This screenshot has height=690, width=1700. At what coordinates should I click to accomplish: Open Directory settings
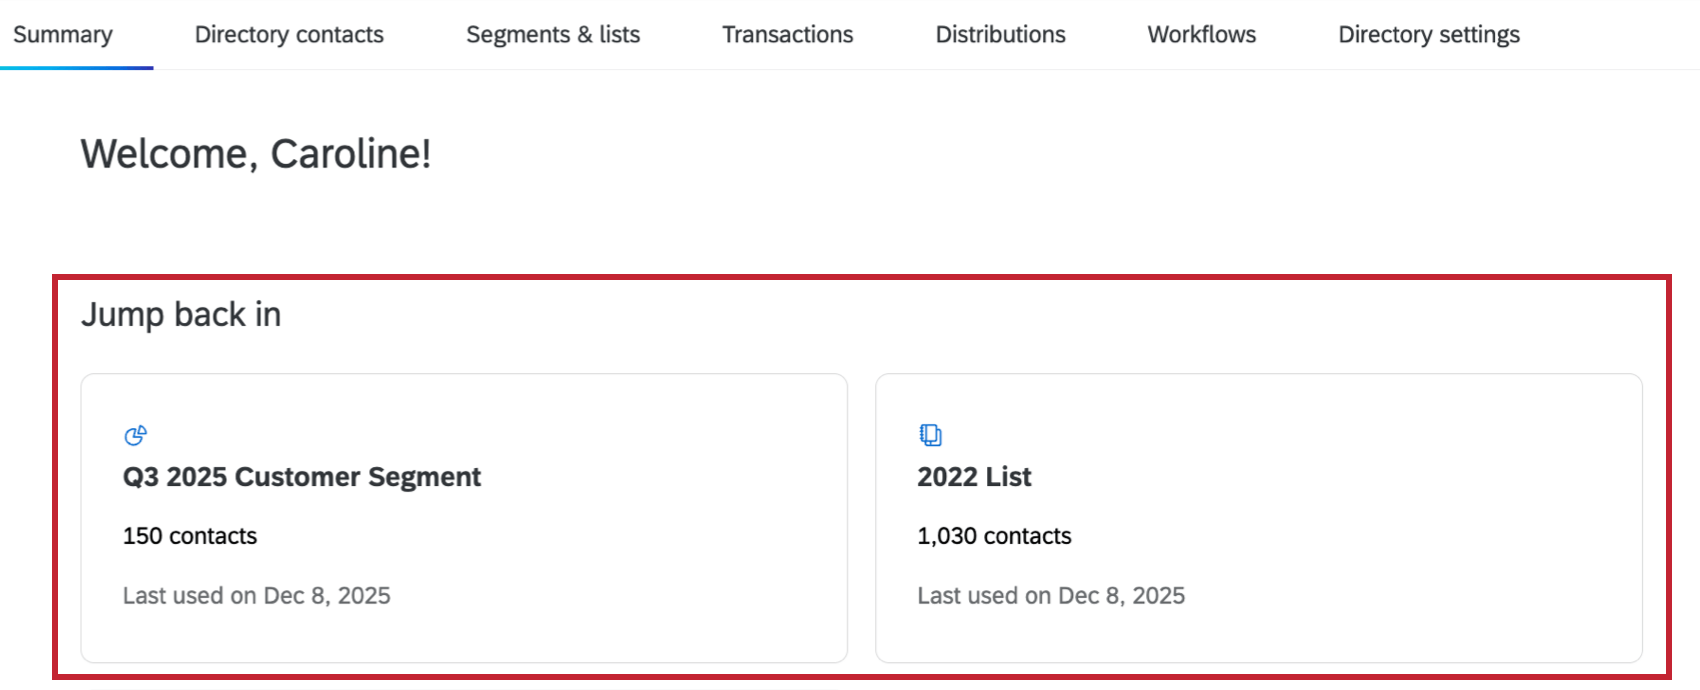[1429, 34]
